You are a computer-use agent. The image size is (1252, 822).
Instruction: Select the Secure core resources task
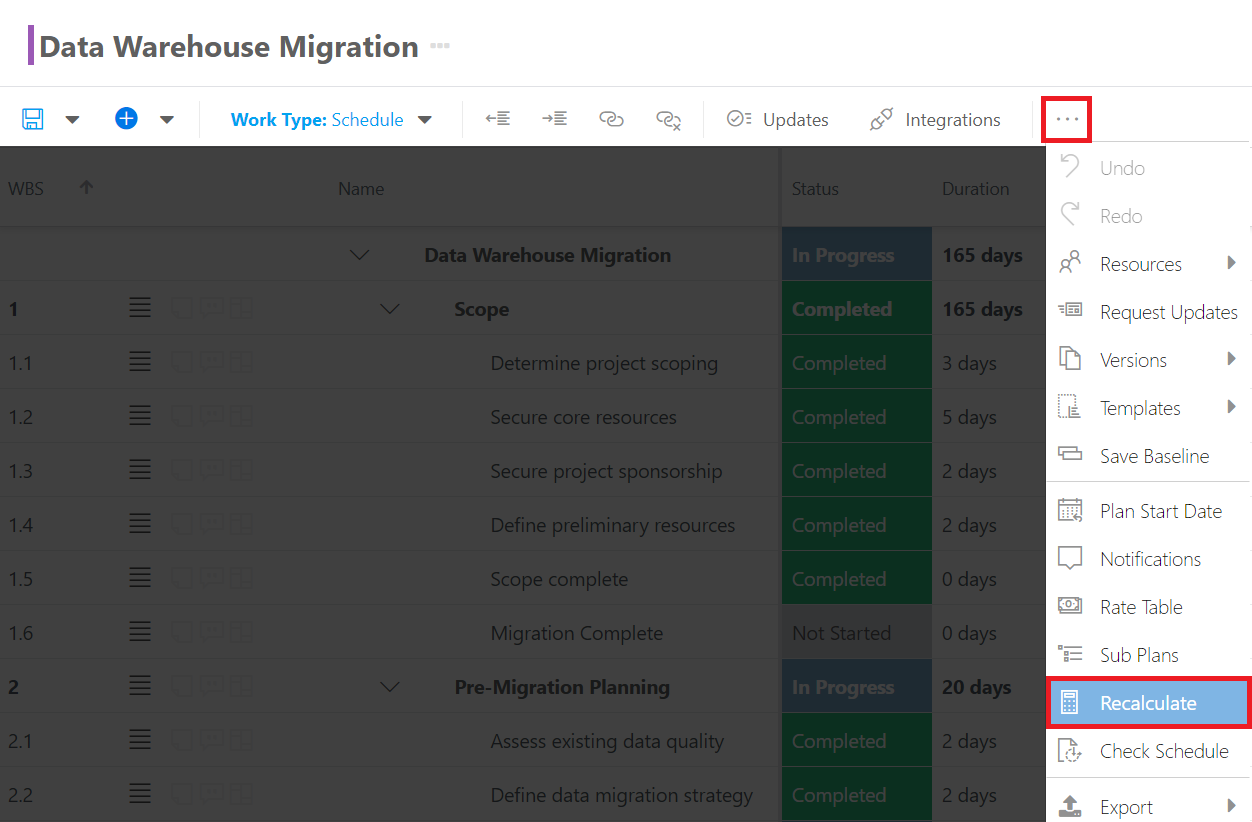pos(583,417)
